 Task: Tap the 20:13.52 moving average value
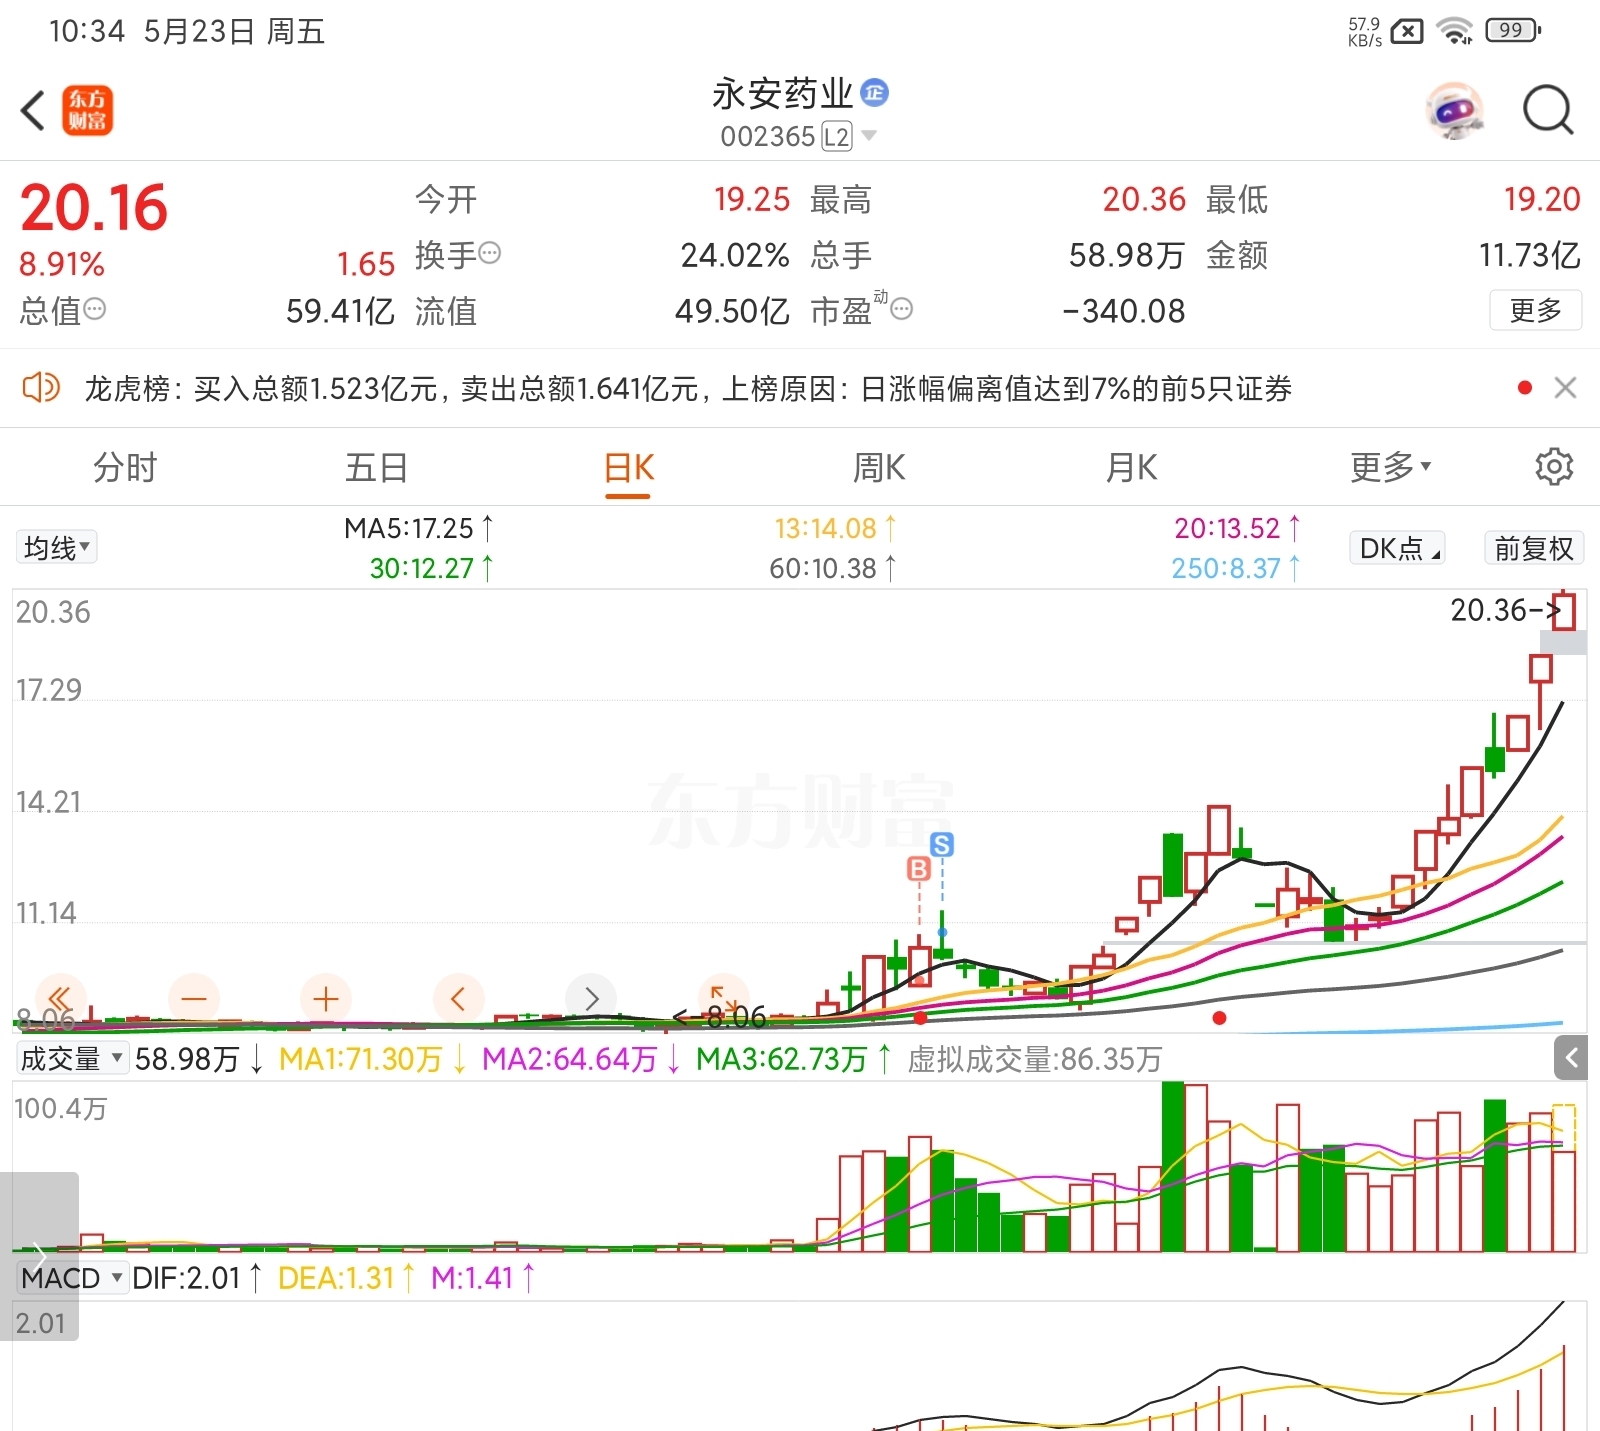1237,528
